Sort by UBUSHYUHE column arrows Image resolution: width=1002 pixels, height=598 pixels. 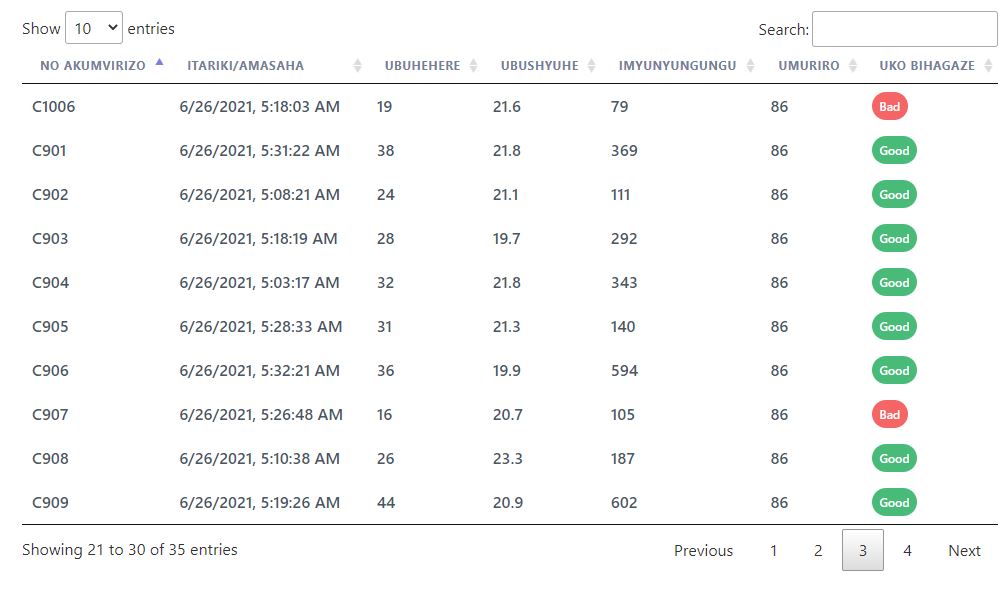tap(592, 65)
